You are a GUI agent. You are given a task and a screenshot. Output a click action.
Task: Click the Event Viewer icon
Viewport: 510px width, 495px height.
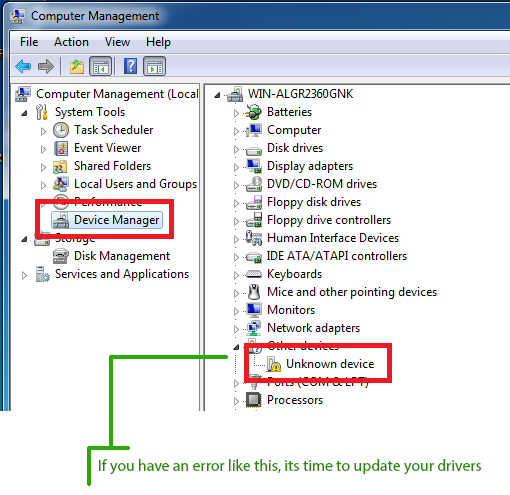pyautogui.click(x=61, y=148)
